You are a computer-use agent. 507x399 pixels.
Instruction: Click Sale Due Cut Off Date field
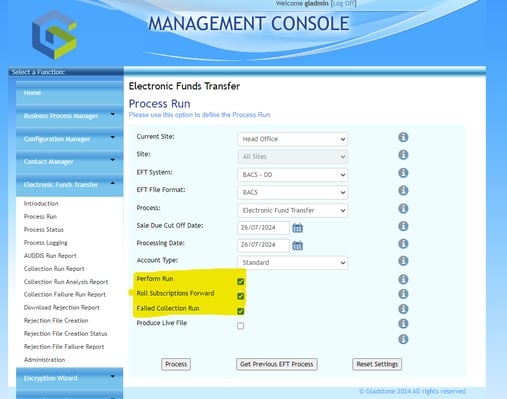click(x=263, y=228)
